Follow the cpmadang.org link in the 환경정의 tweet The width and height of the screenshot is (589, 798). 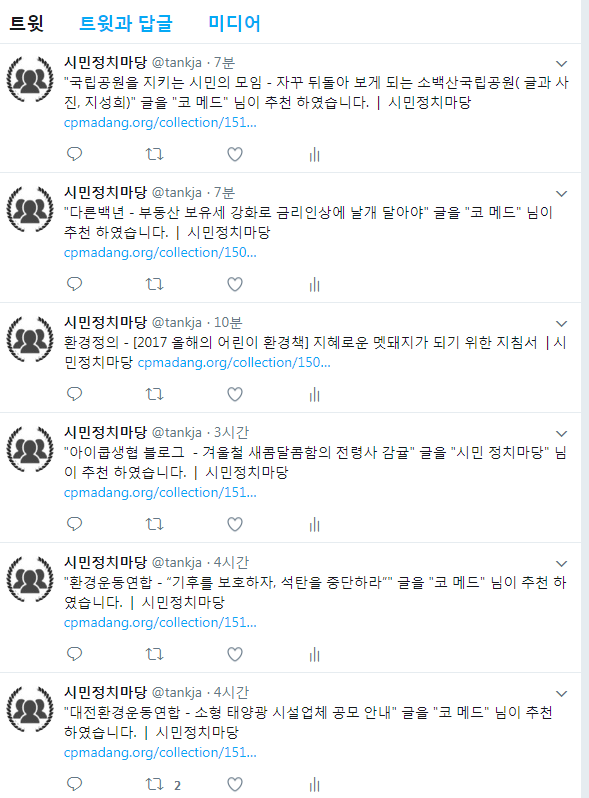coord(234,362)
